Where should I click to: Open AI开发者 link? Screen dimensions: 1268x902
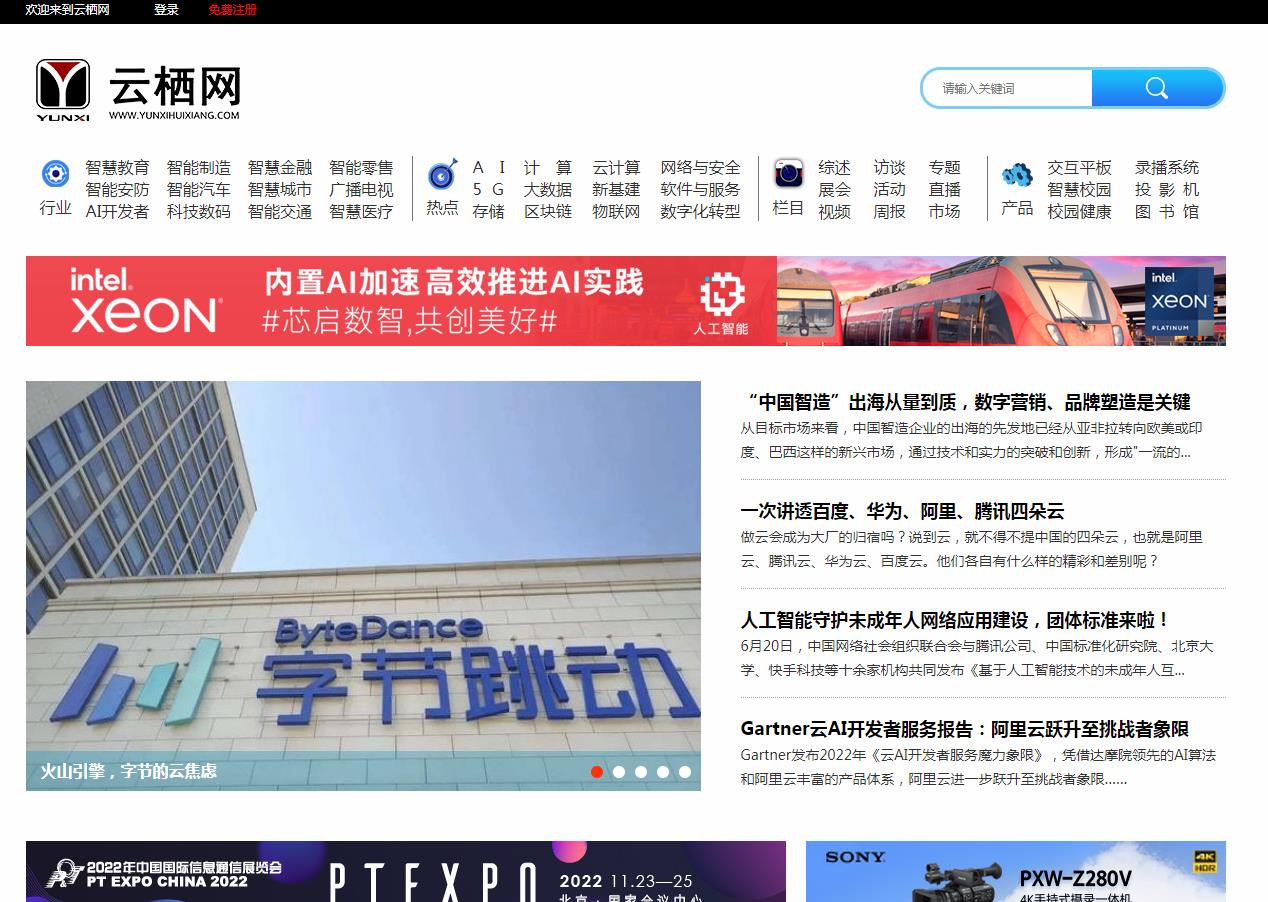pyautogui.click(x=117, y=212)
